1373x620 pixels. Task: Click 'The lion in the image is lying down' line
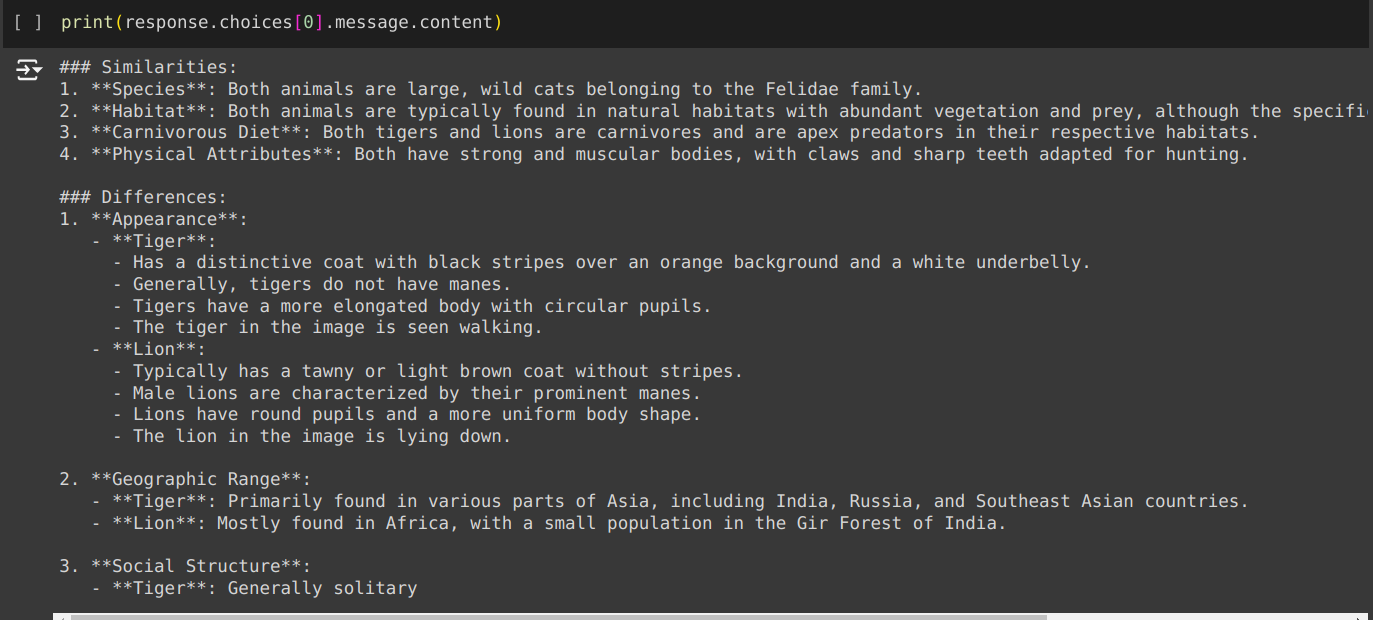click(311, 436)
